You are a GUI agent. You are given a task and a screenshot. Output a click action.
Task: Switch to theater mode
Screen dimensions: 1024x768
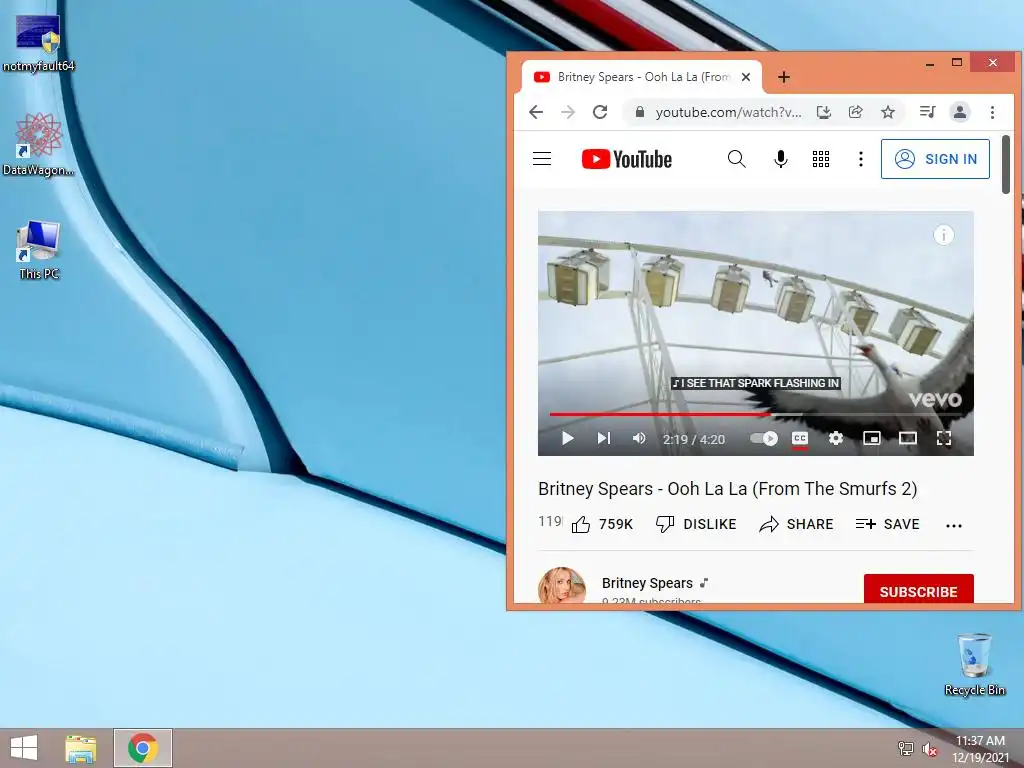point(908,438)
